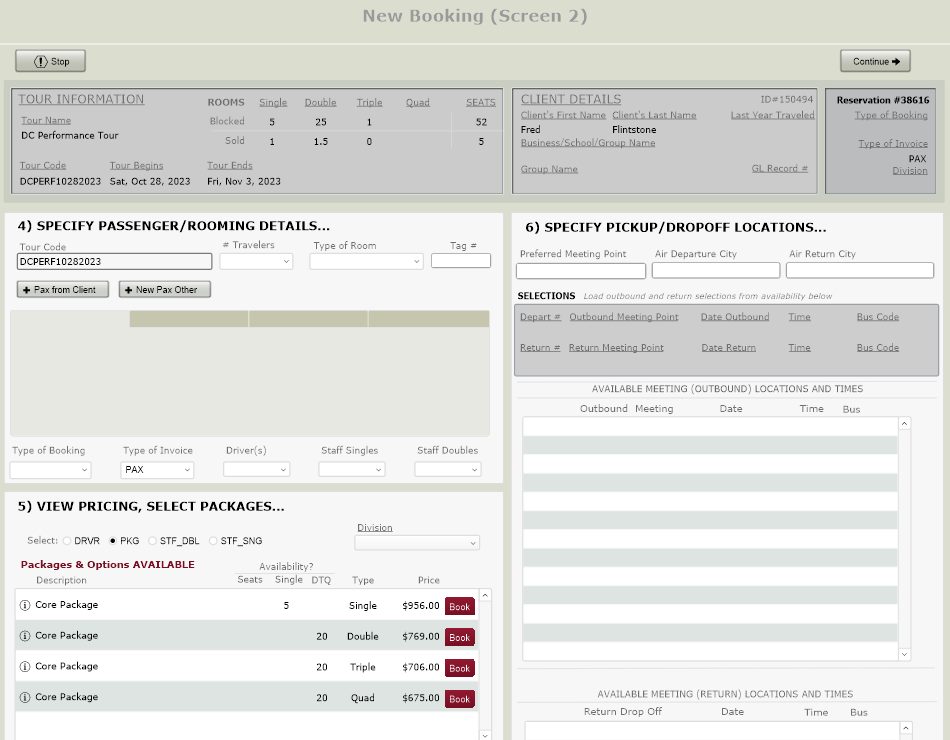Open info for Core Package Quad

[x=25, y=698]
